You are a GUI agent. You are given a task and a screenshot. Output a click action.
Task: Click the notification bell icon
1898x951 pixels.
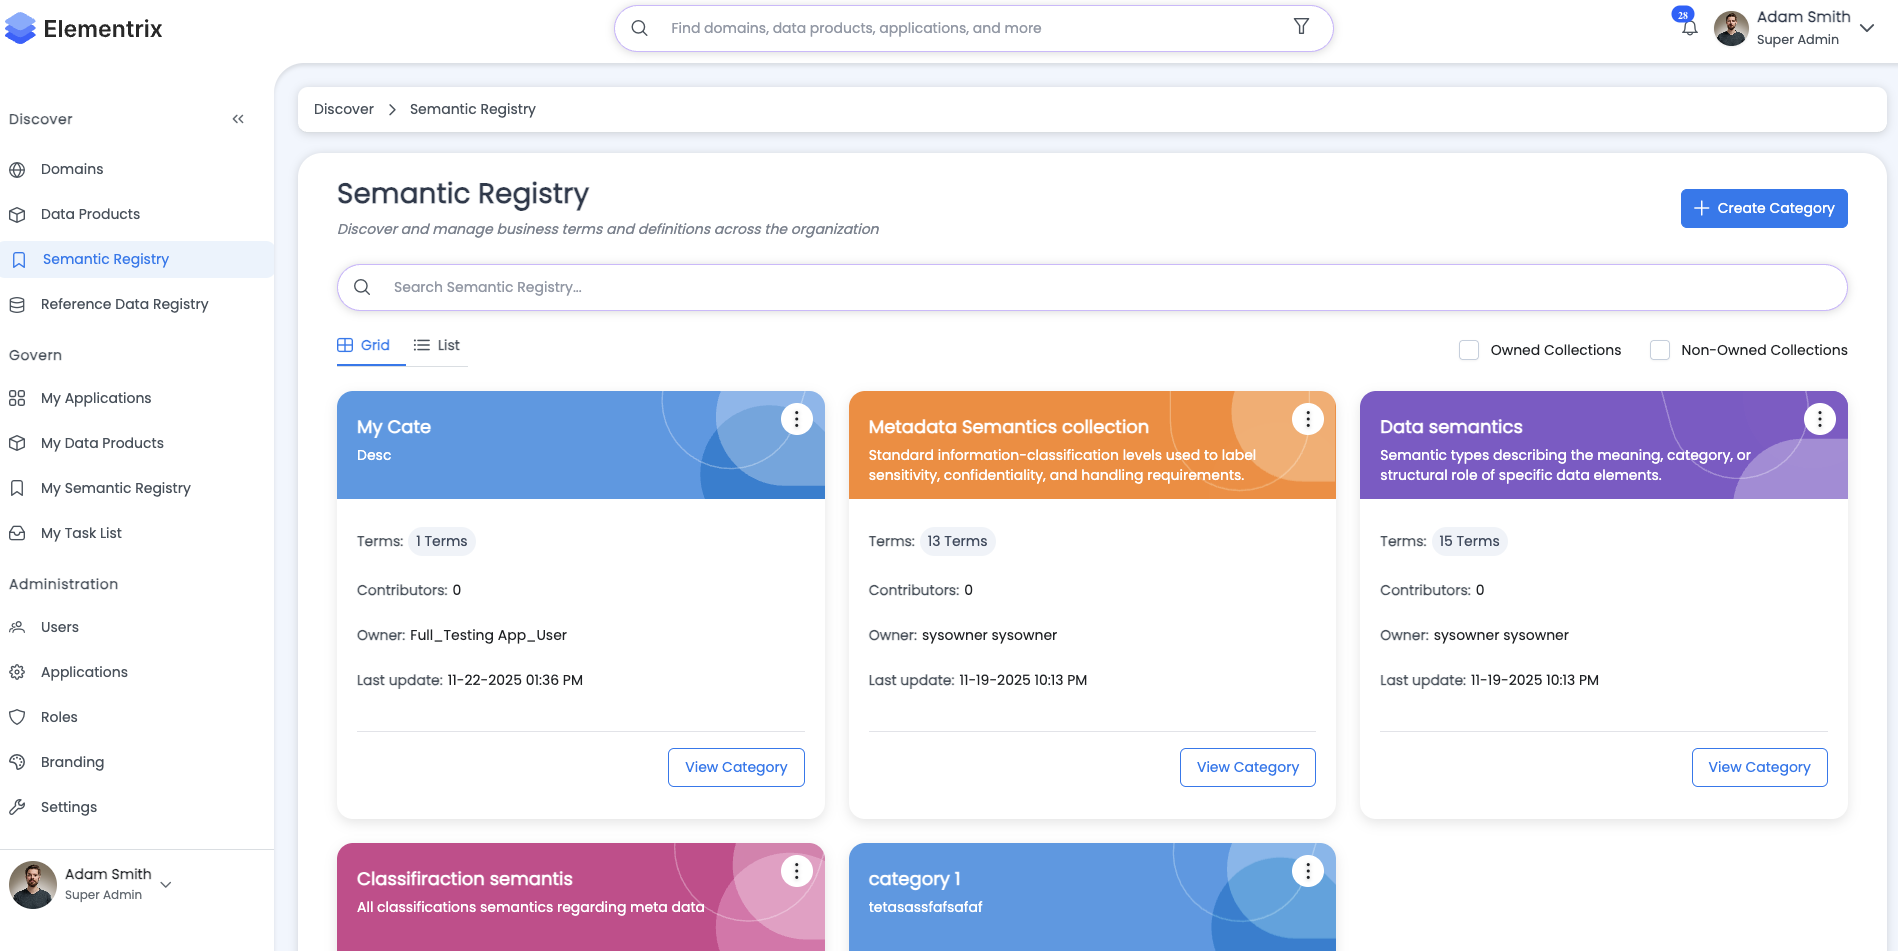[x=1689, y=28]
